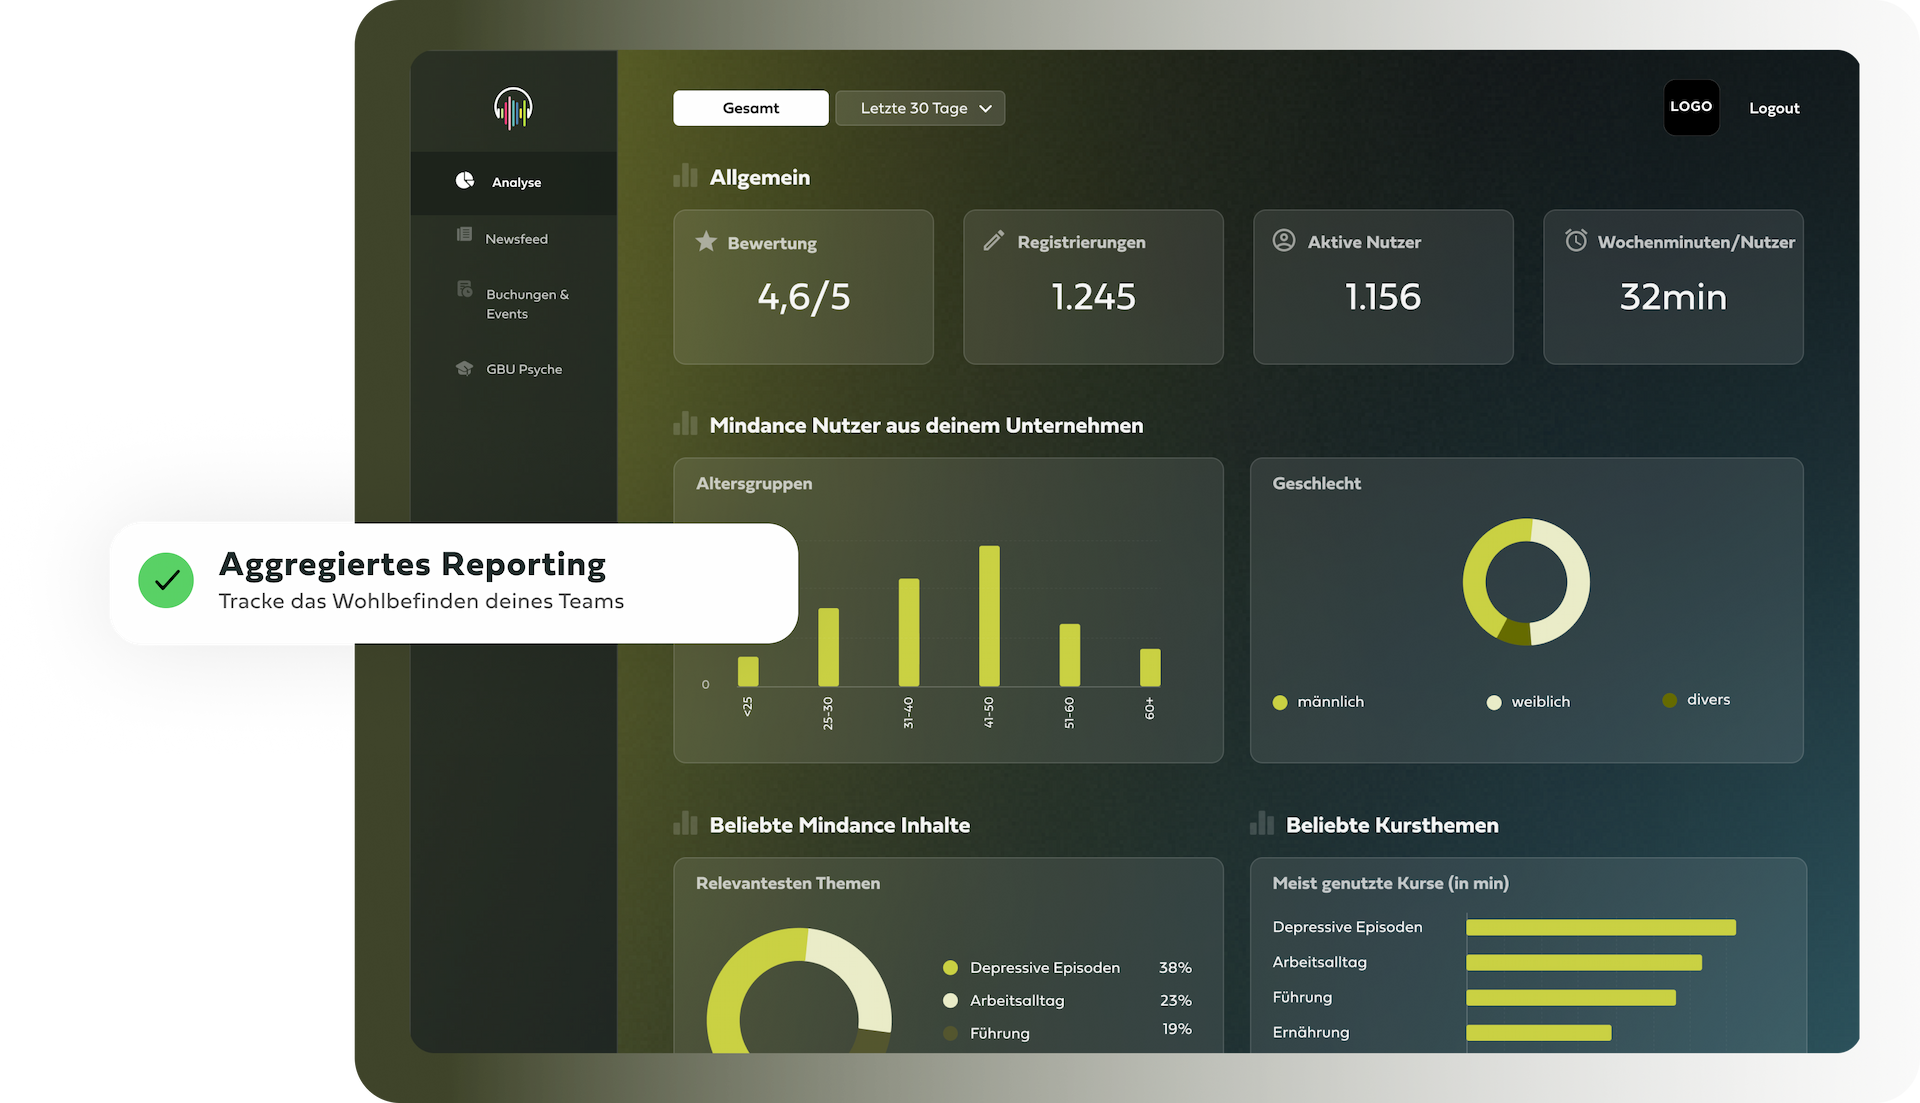Click chart icon beside Beliebte Mindance Inhalte
Screen dimensions: 1920x1103
coord(685,823)
